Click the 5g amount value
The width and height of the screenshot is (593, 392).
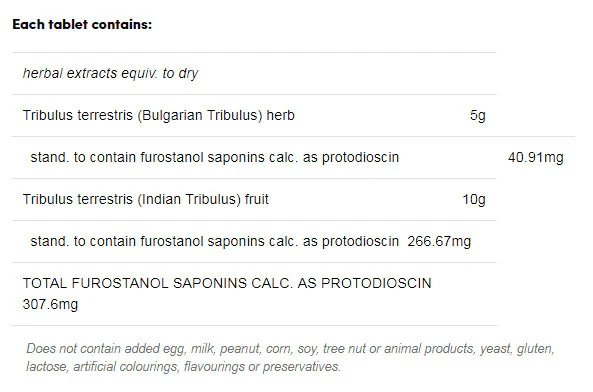pos(478,115)
